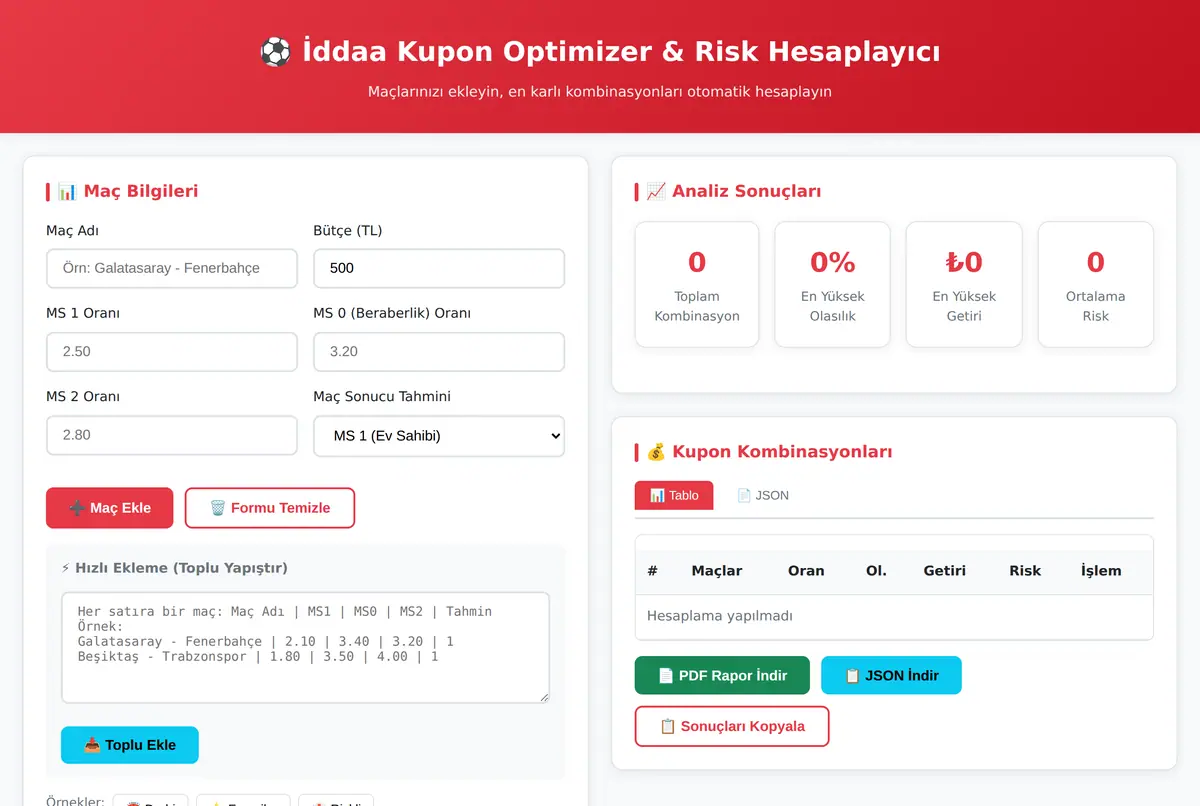Click the Formu Temizle button
1200x806 pixels.
[x=270, y=508]
